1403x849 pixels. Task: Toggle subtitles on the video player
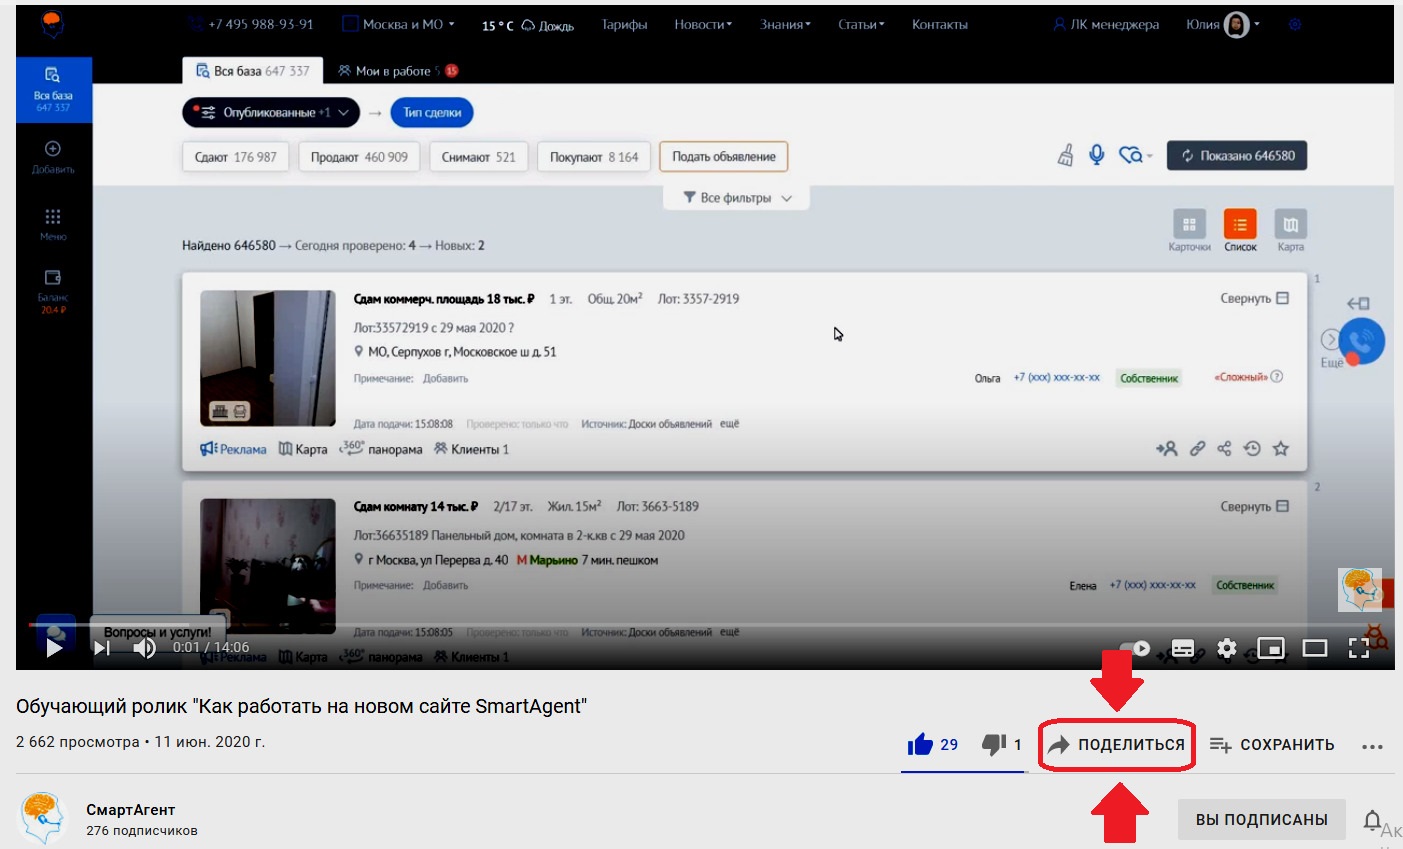(1183, 648)
